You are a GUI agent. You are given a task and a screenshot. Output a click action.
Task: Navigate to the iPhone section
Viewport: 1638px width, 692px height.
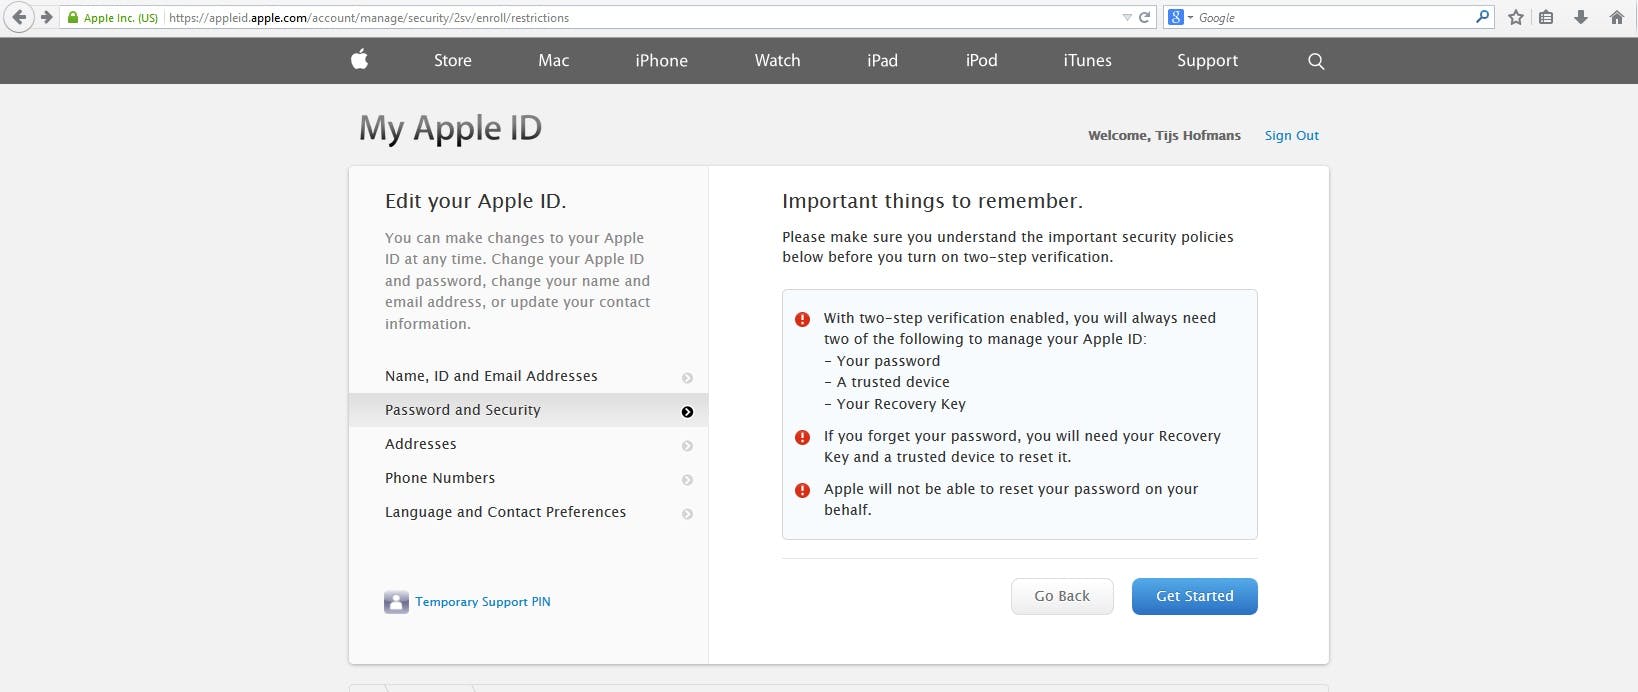[x=661, y=60]
